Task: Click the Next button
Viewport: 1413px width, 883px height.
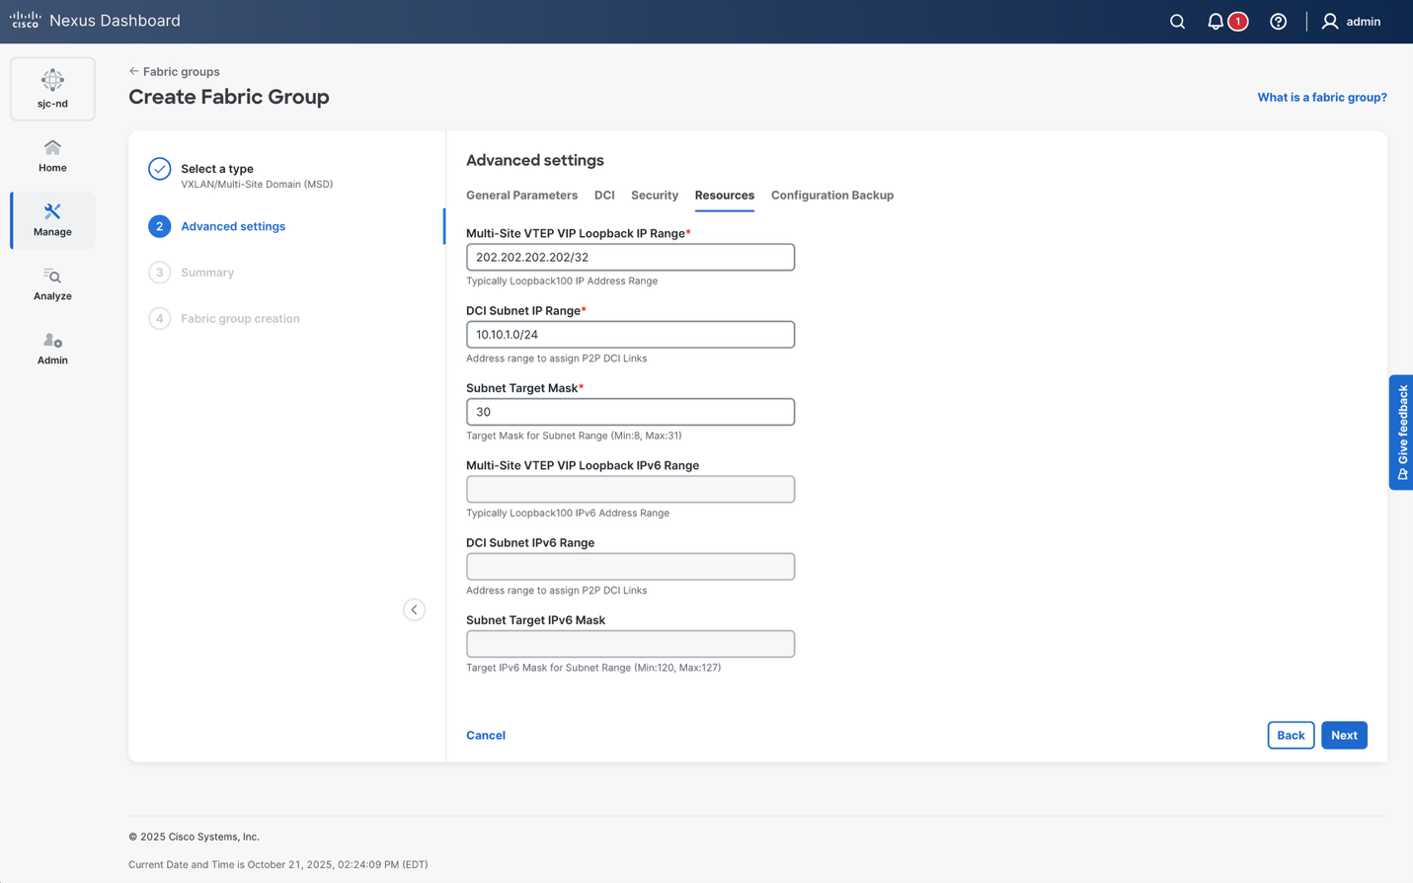Action: tap(1344, 735)
